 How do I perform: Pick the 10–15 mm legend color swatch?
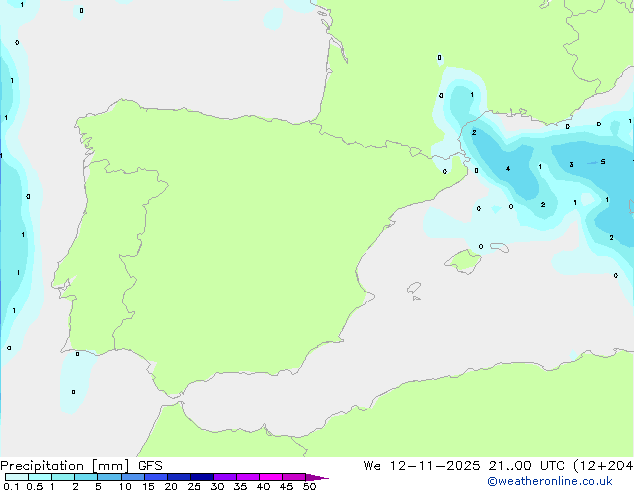point(133,477)
